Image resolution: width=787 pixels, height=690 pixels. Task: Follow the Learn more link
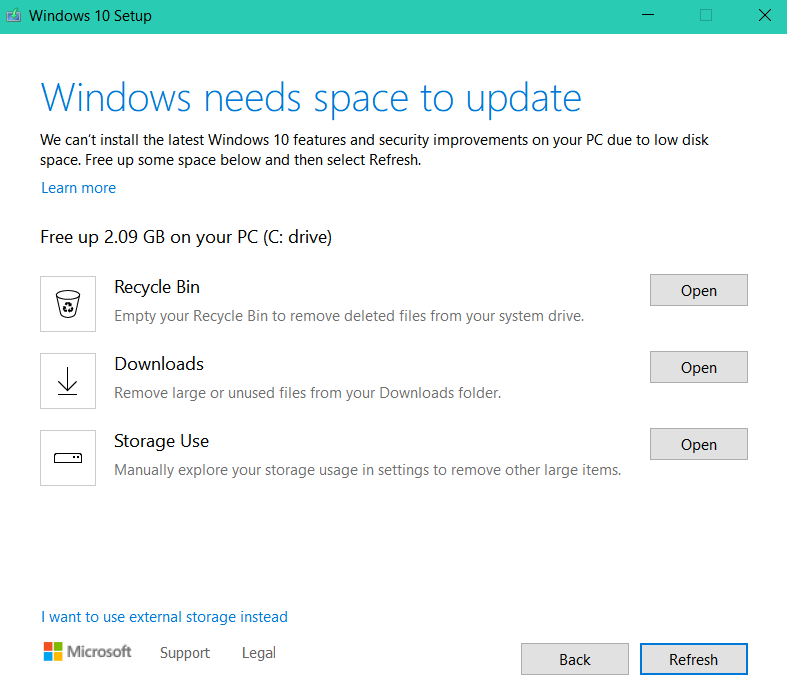pos(78,188)
